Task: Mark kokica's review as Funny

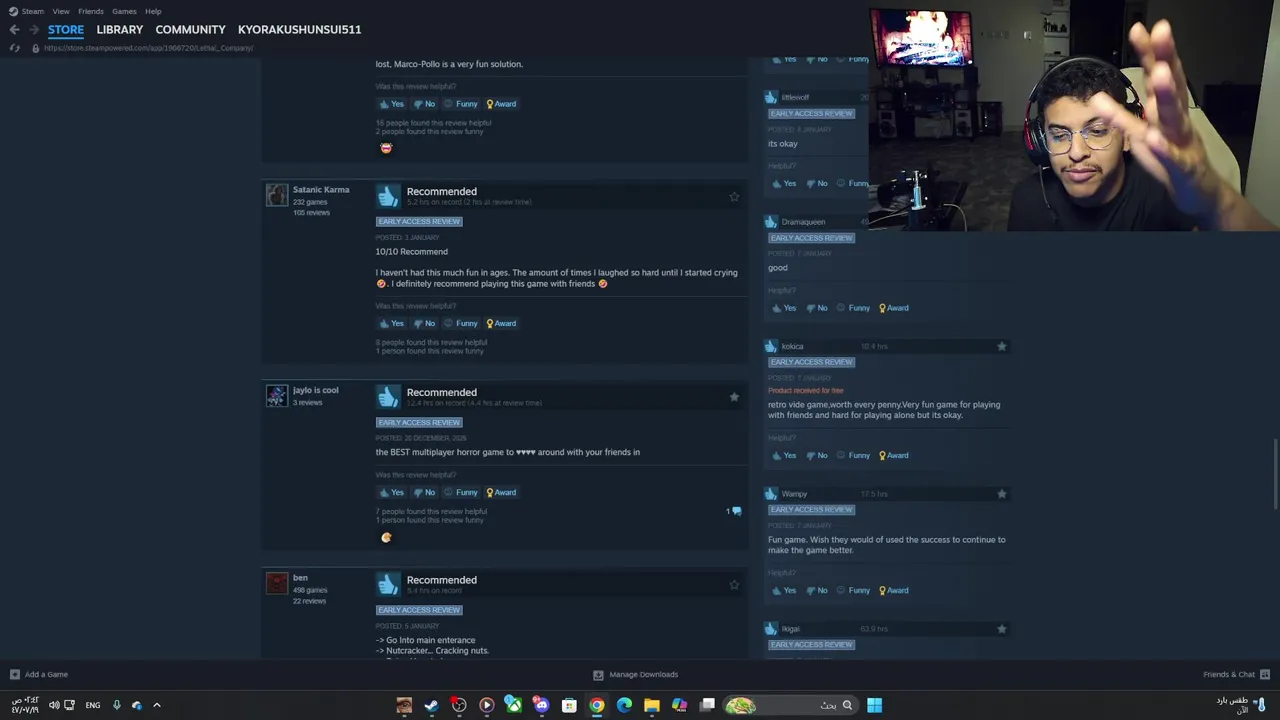Action: (x=853, y=455)
